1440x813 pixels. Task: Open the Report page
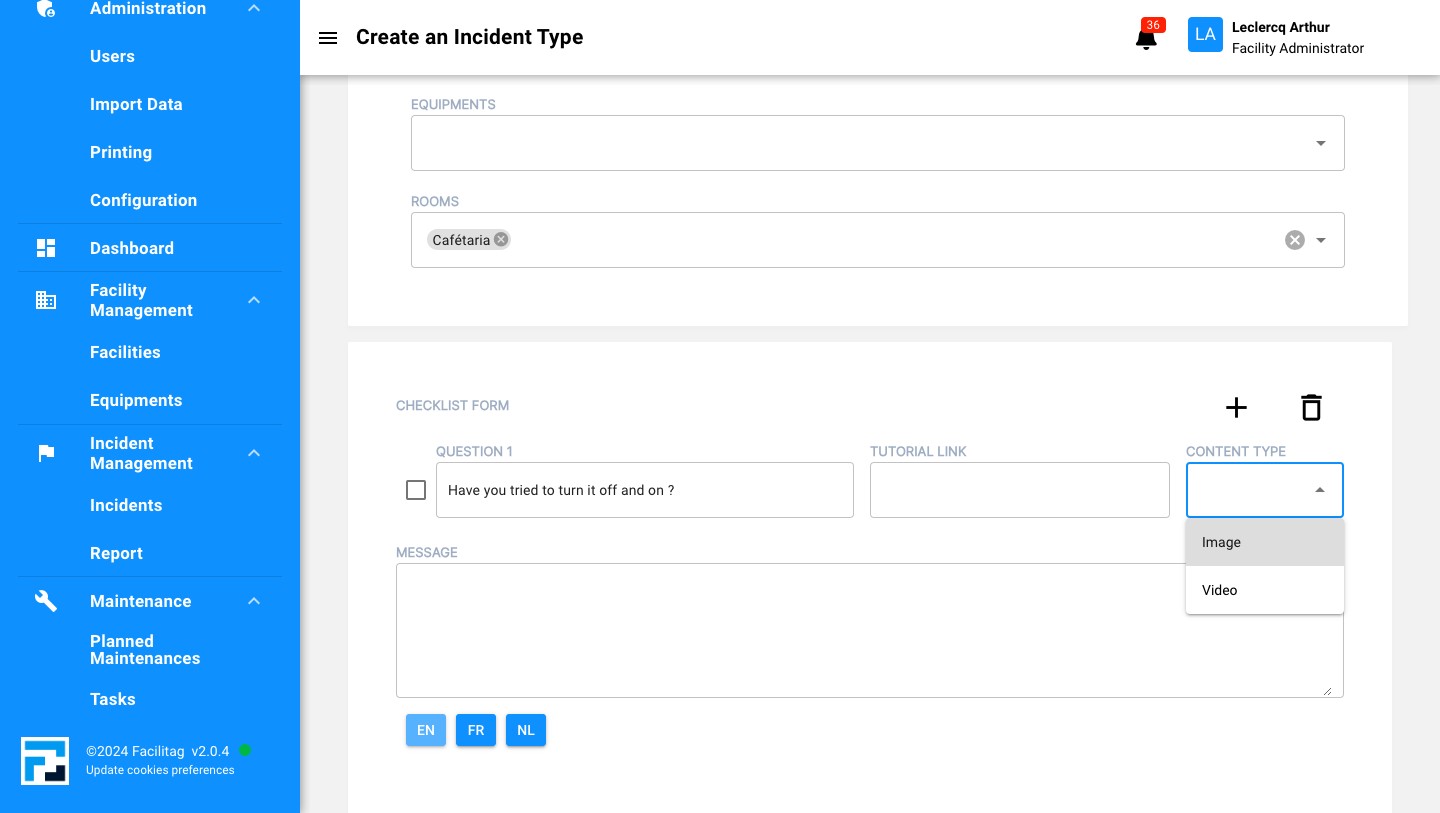point(116,553)
